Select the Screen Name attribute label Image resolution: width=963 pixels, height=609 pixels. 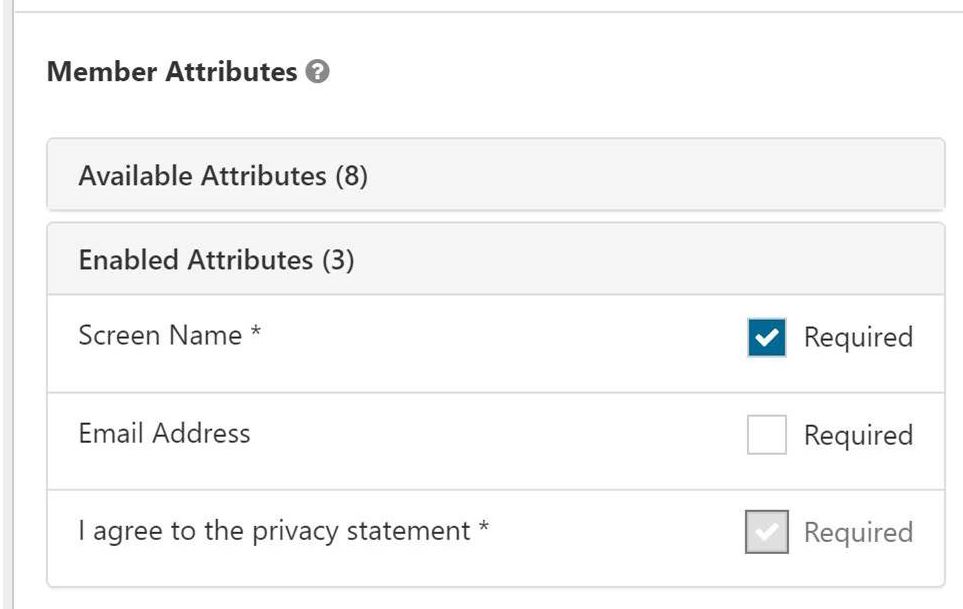160,335
